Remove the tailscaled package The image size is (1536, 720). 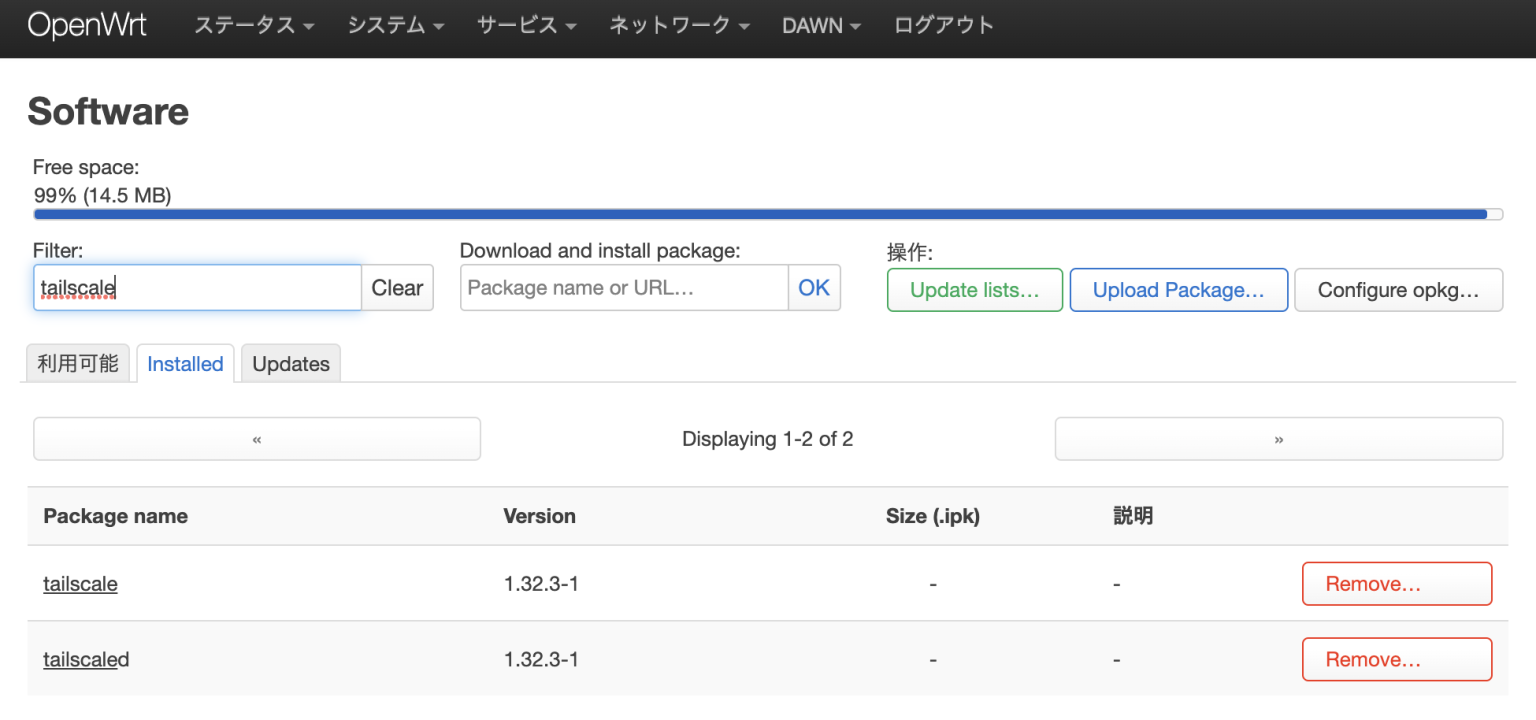pyautogui.click(x=1396, y=659)
